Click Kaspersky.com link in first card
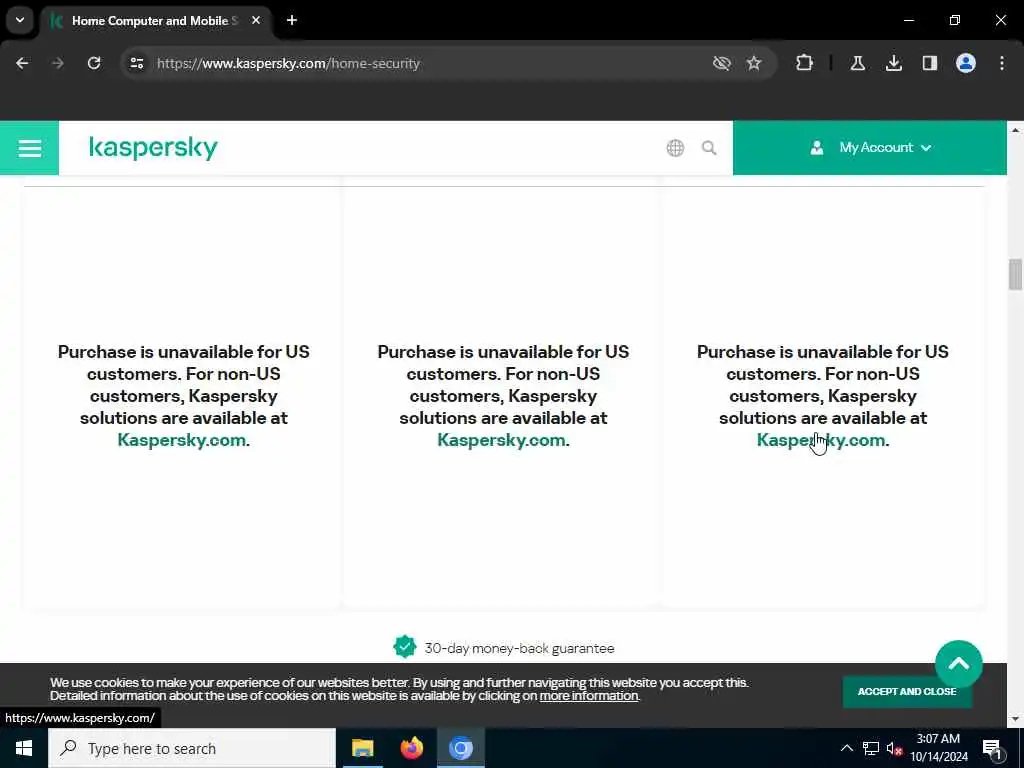The height and width of the screenshot is (768, 1024). click(182, 440)
